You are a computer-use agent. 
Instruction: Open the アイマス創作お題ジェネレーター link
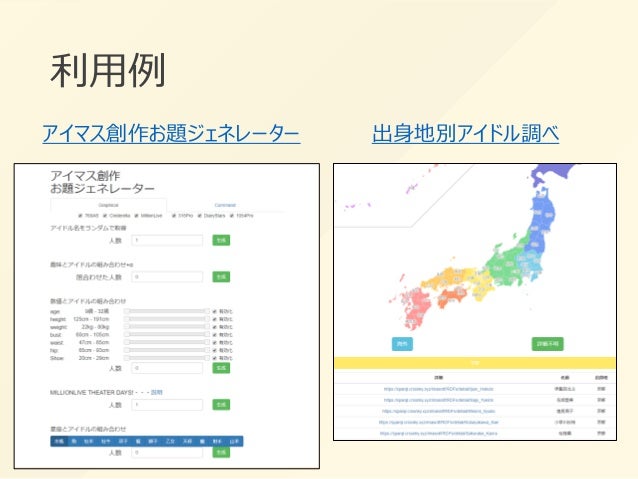(x=171, y=133)
